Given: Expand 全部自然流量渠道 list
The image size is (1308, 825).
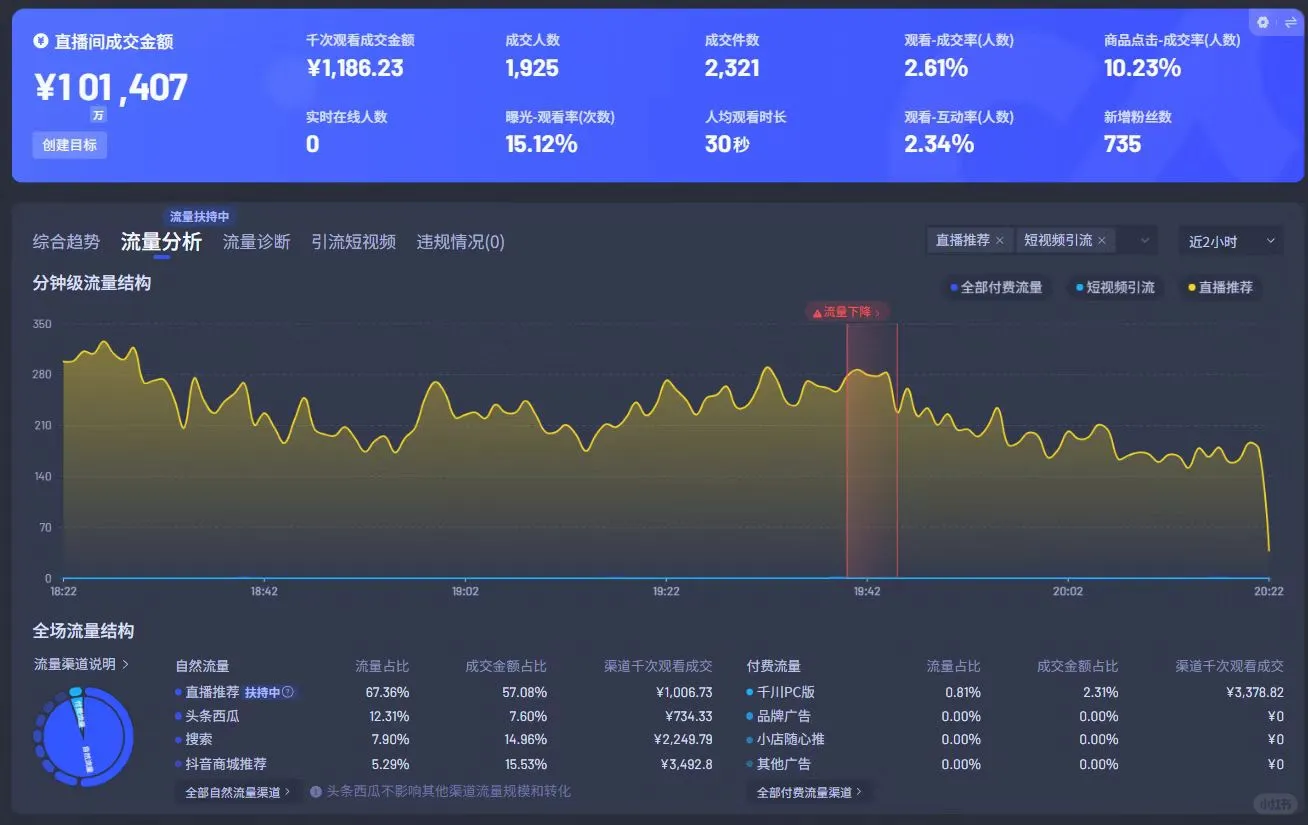Looking at the screenshot, I should [238, 791].
